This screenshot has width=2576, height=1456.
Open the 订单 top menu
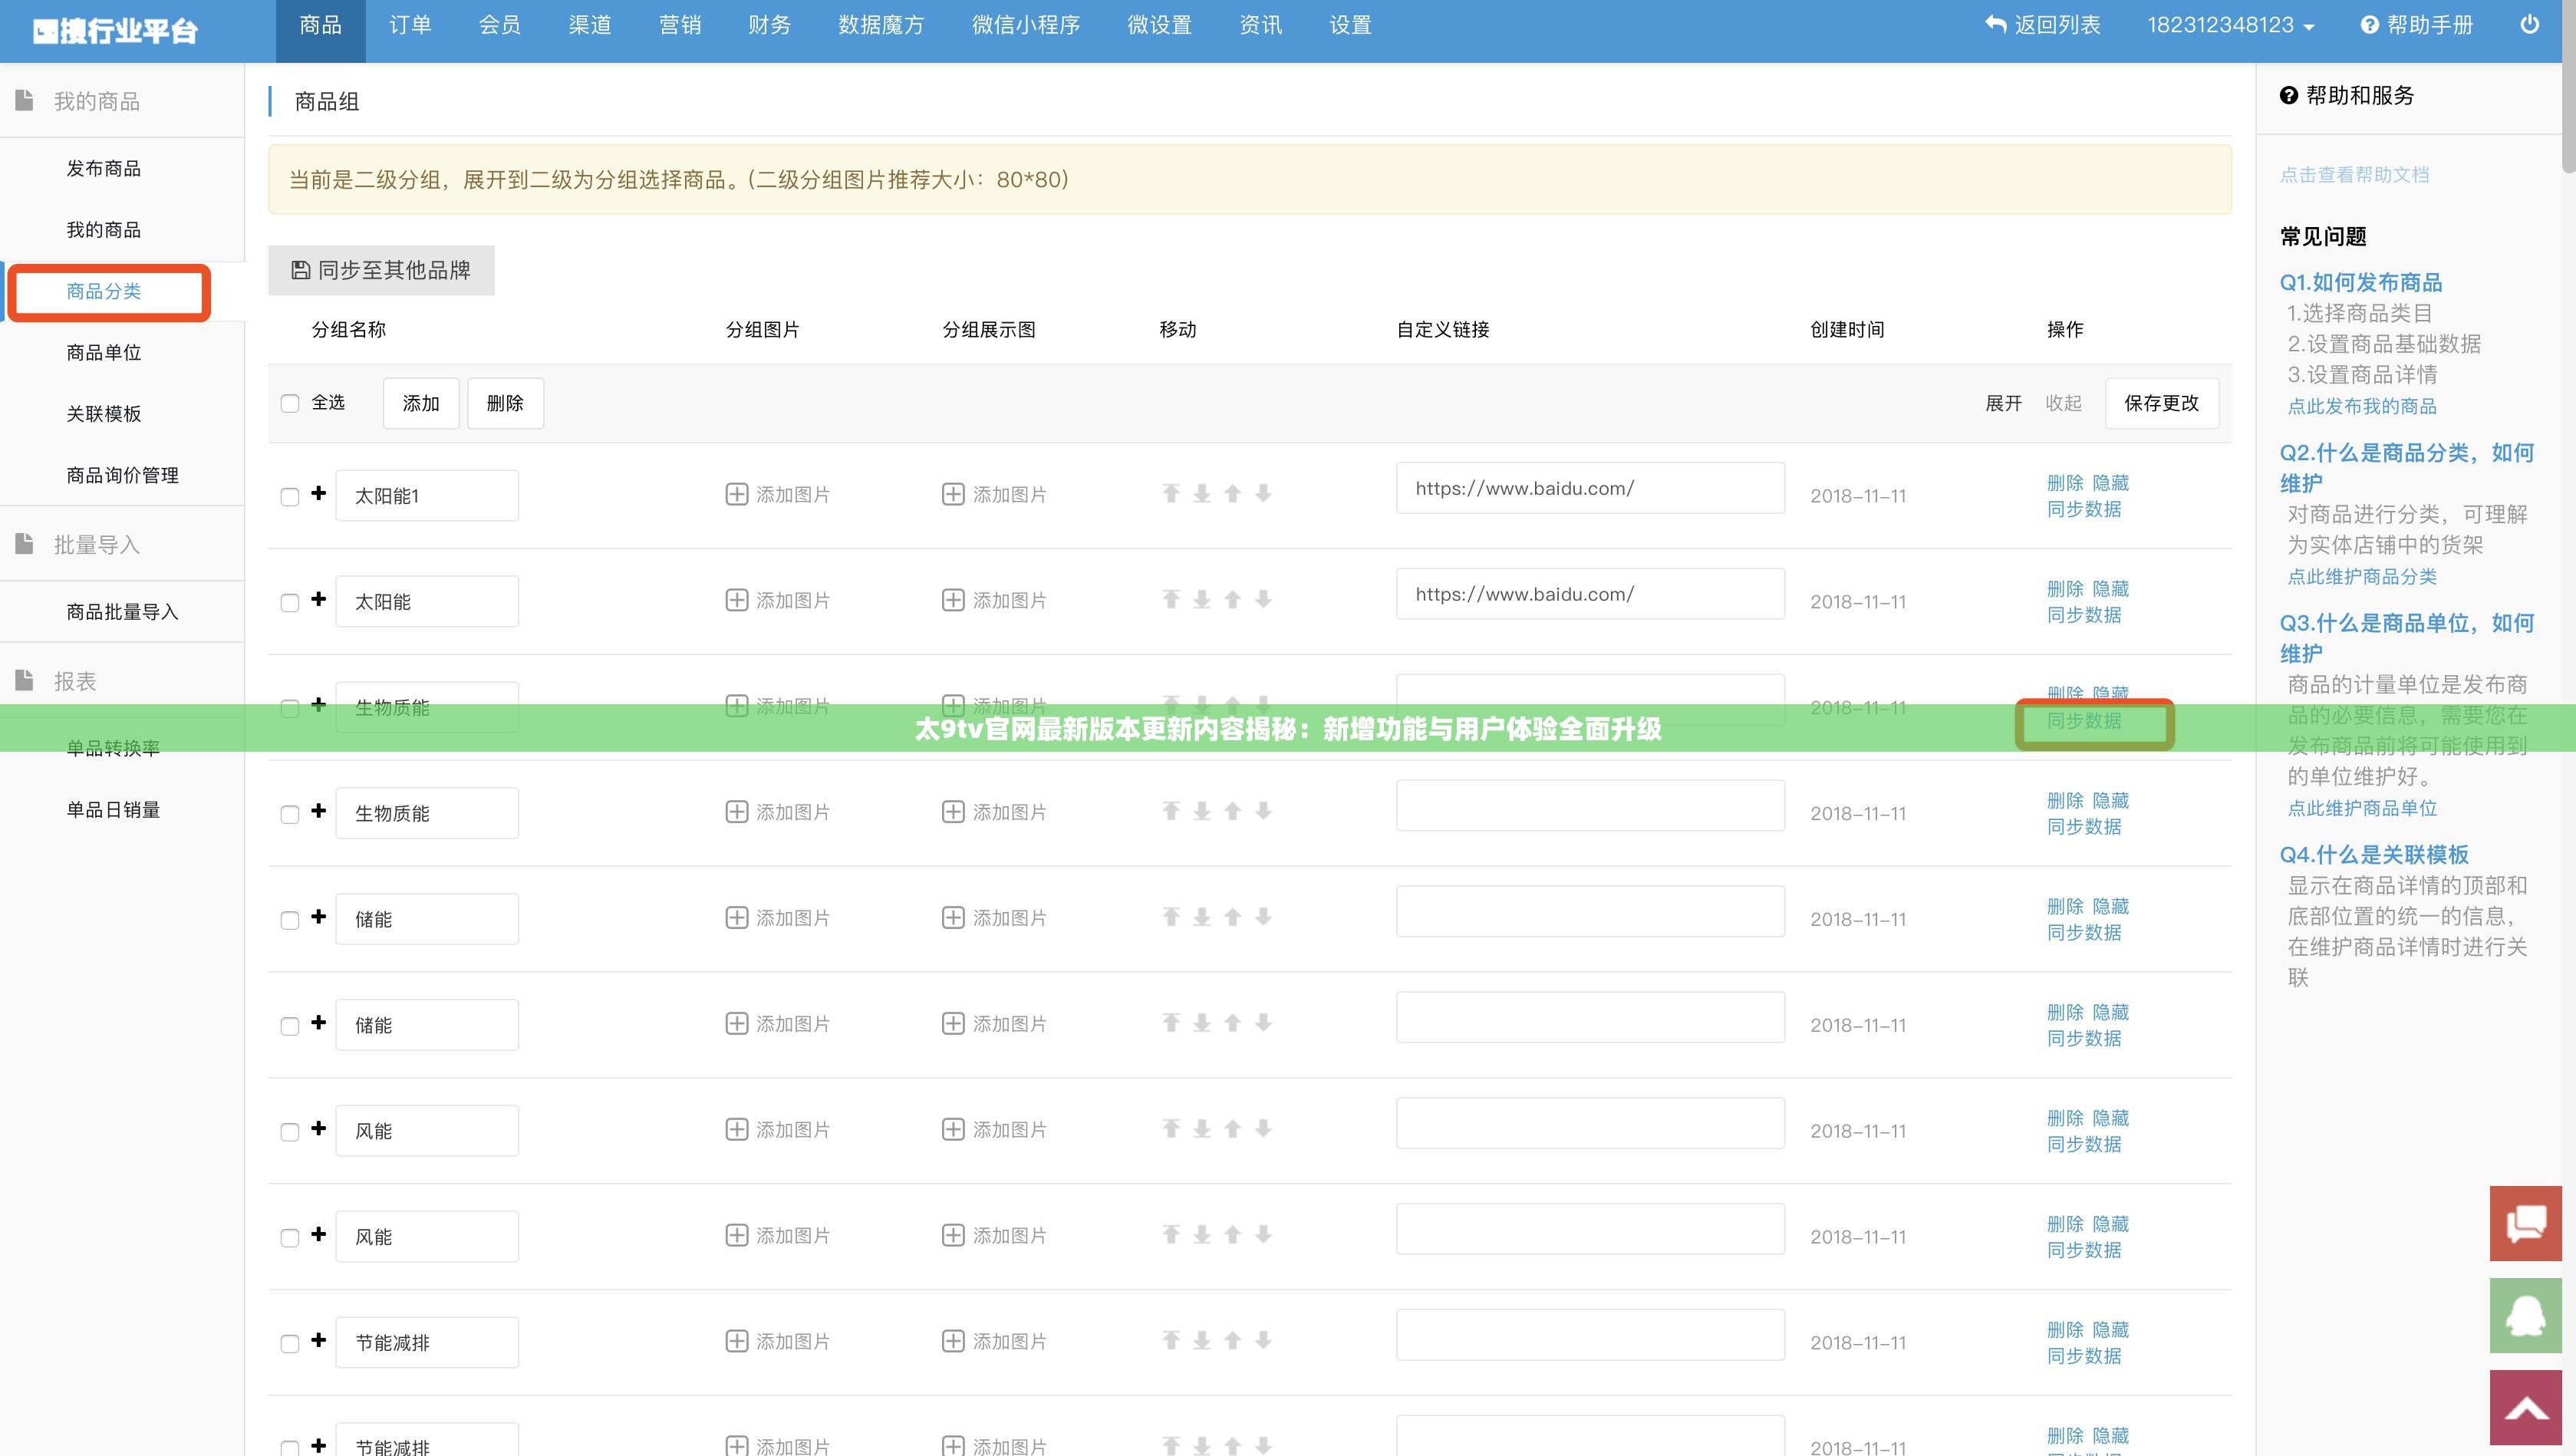[x=410, y=26]
